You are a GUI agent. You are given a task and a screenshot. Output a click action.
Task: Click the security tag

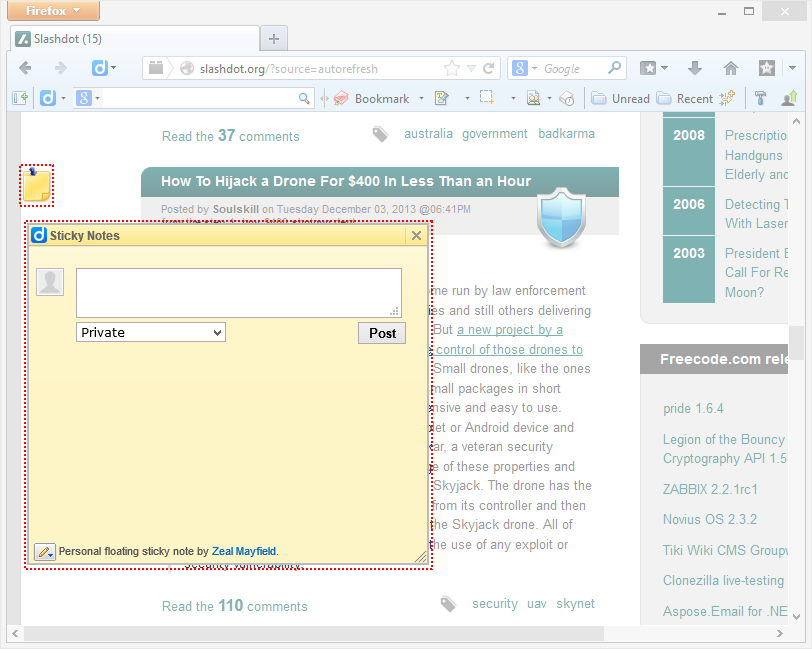pyautogui.click(x=495, y=603)
